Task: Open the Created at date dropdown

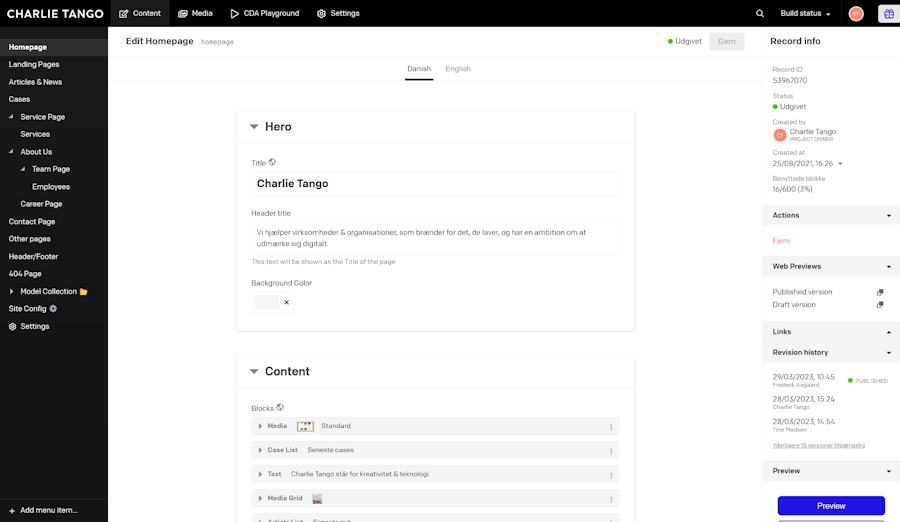Action: 840,164
